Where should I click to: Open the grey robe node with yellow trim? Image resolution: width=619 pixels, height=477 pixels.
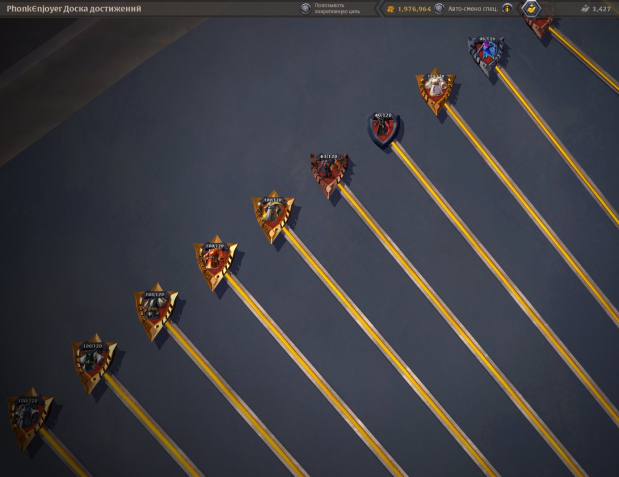pos(273,216)
